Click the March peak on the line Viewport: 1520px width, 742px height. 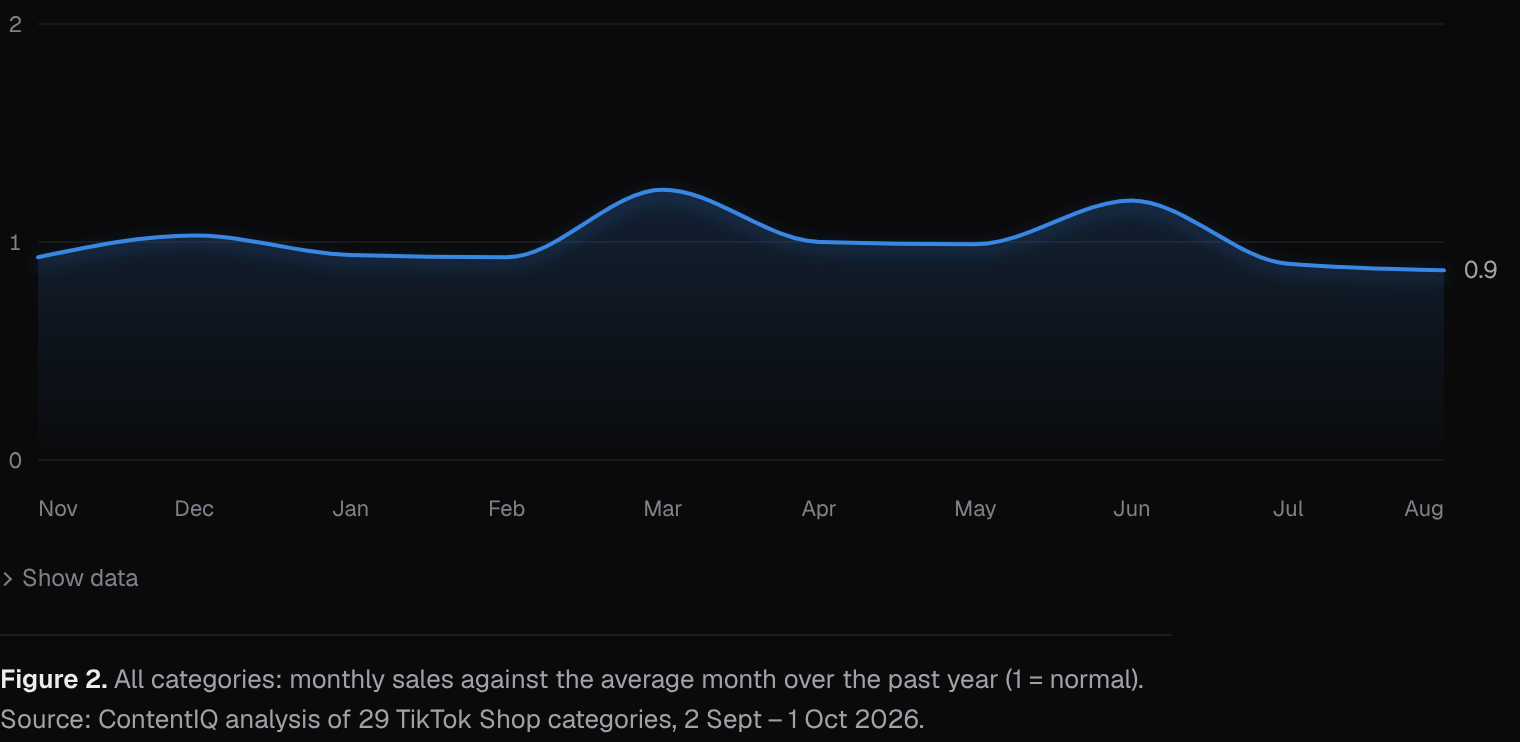(x=663, y=190)
